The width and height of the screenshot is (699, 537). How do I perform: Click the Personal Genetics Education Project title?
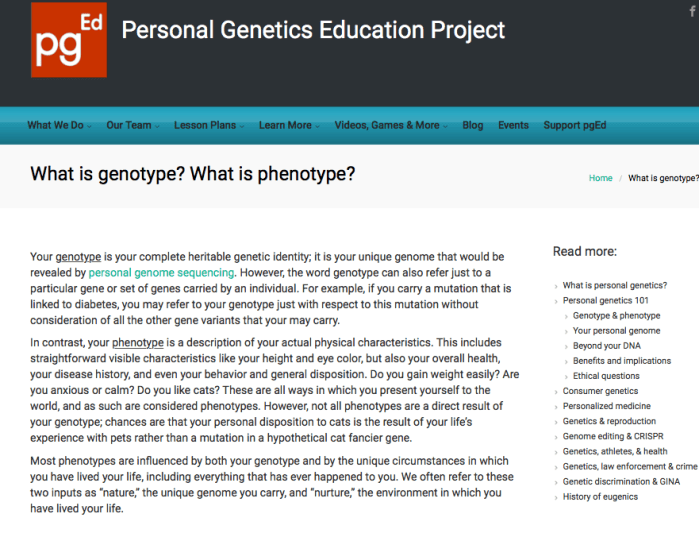[313, 30]
